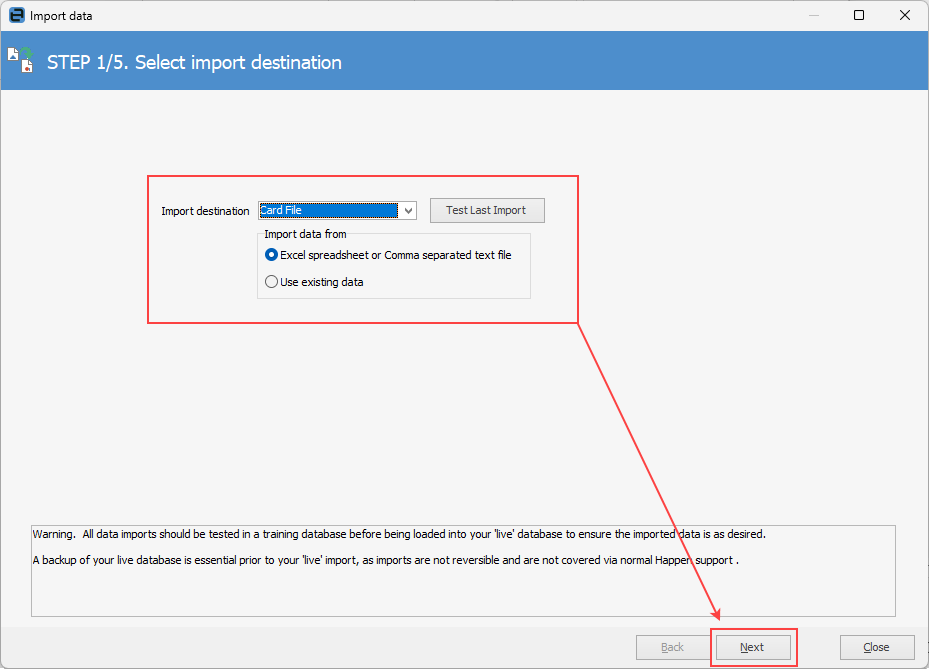
Task: Click the Import data from group label
Action: 305,234
